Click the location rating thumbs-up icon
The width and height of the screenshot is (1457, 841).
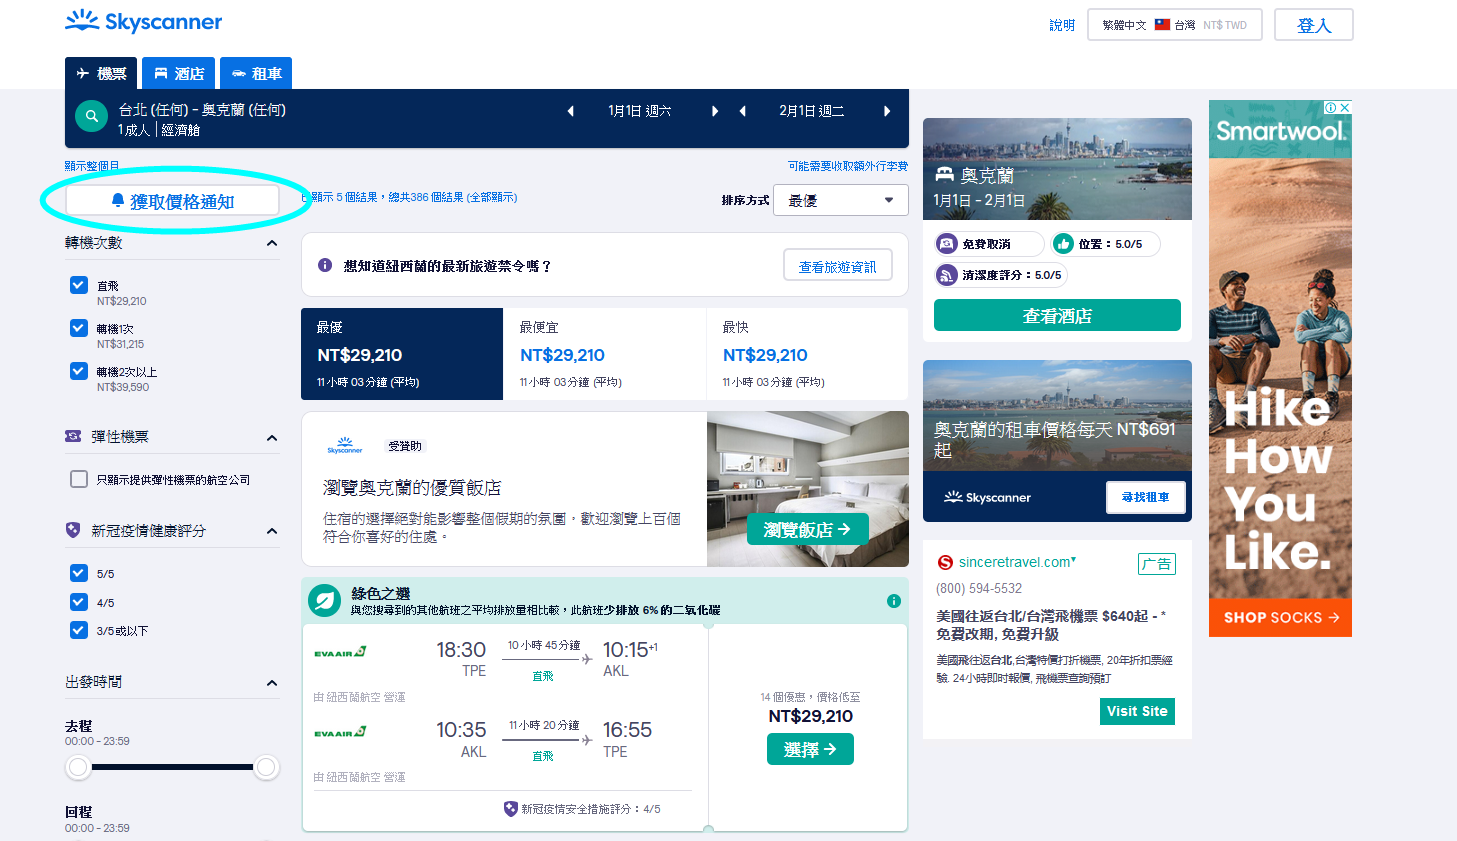(x=1063, y=243)
